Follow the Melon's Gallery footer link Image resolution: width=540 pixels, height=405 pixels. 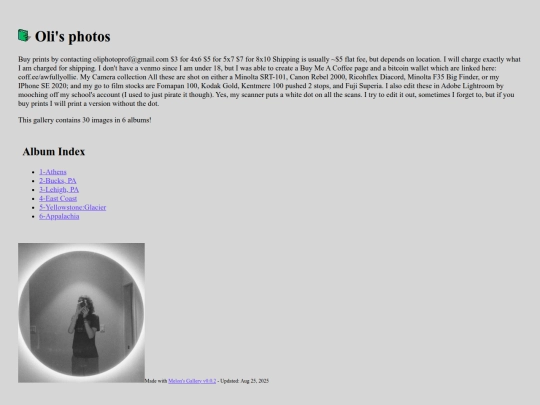tap(192, 381)
